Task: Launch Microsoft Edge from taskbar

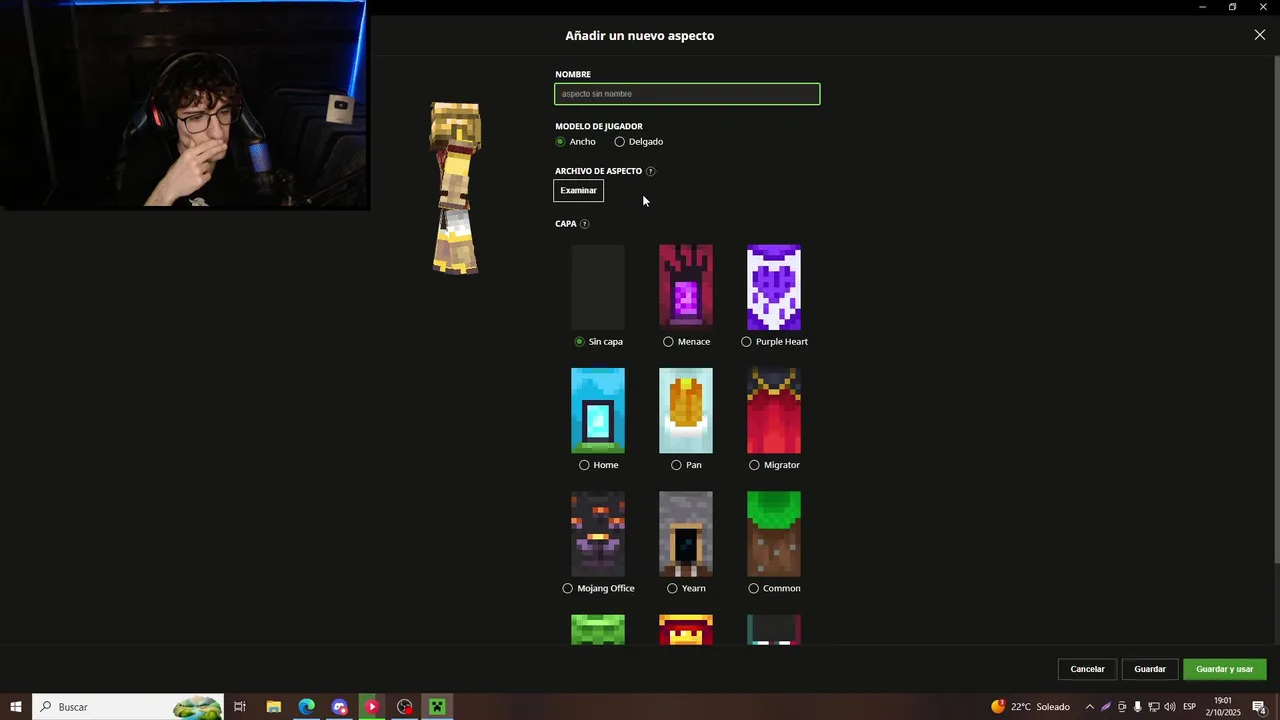Action: tap(306, 707)
